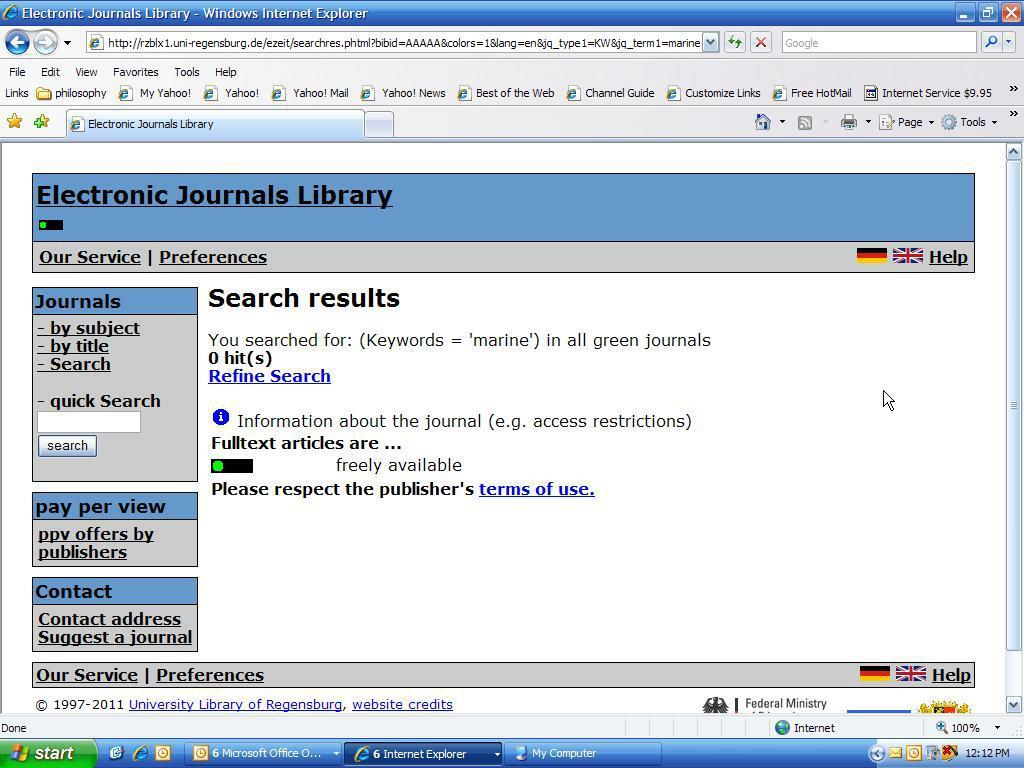Viewport: 1024px width, 768px height.
Task: Expand the address bar URL dropdown
Action: coord(711,43)
